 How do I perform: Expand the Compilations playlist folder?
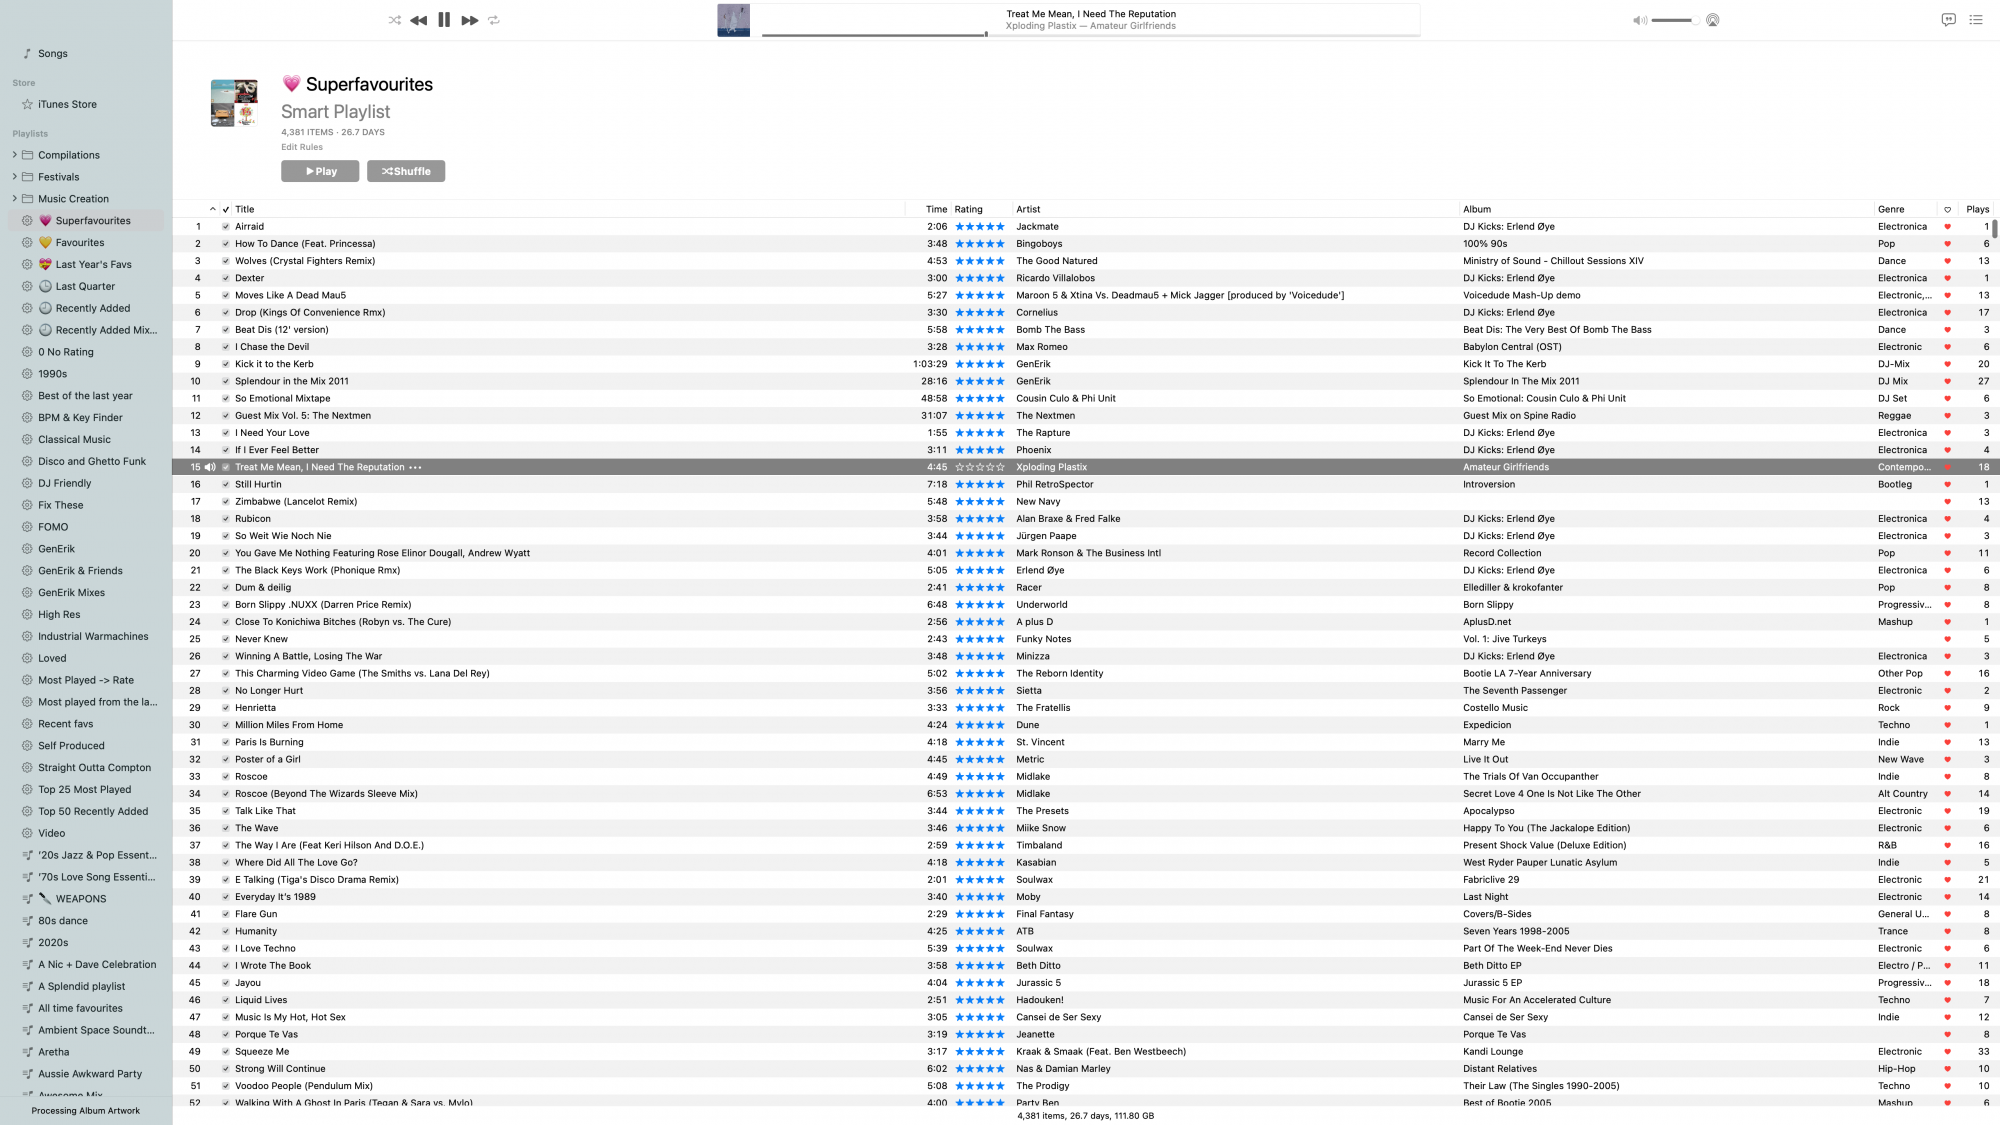point(15,155)
